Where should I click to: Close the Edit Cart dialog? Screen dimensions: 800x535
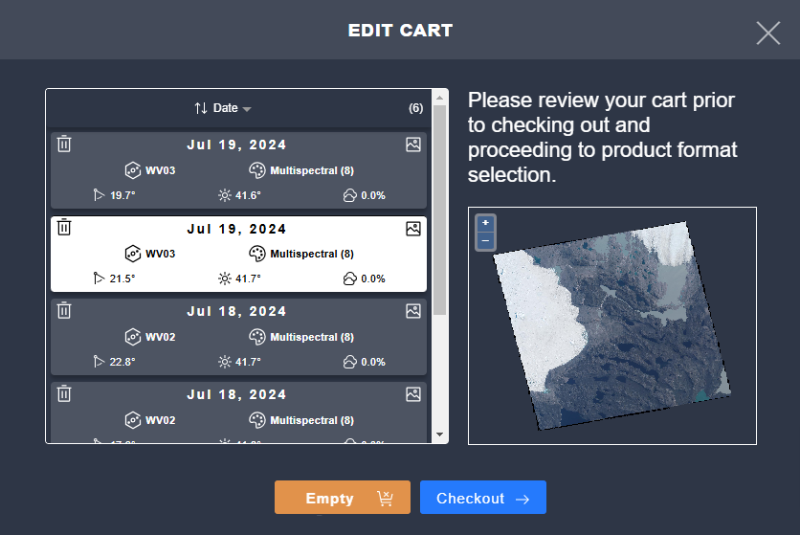(x=768, y=33)
